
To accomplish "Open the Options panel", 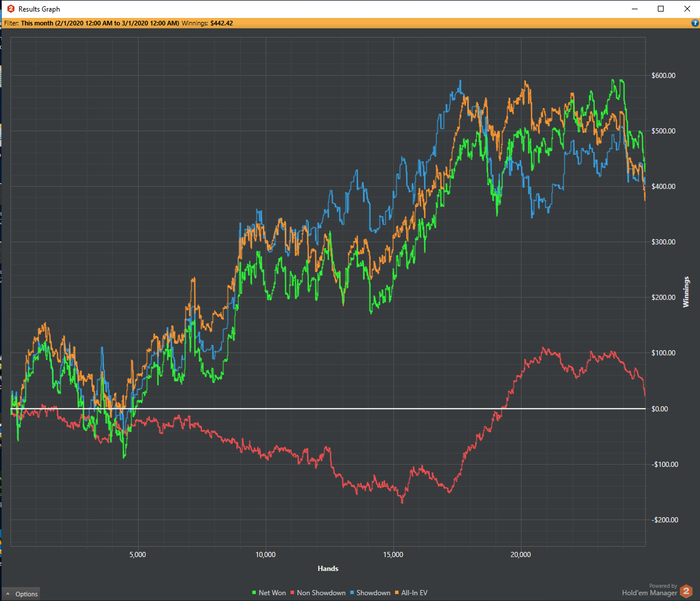I will [x=21, y=594].
